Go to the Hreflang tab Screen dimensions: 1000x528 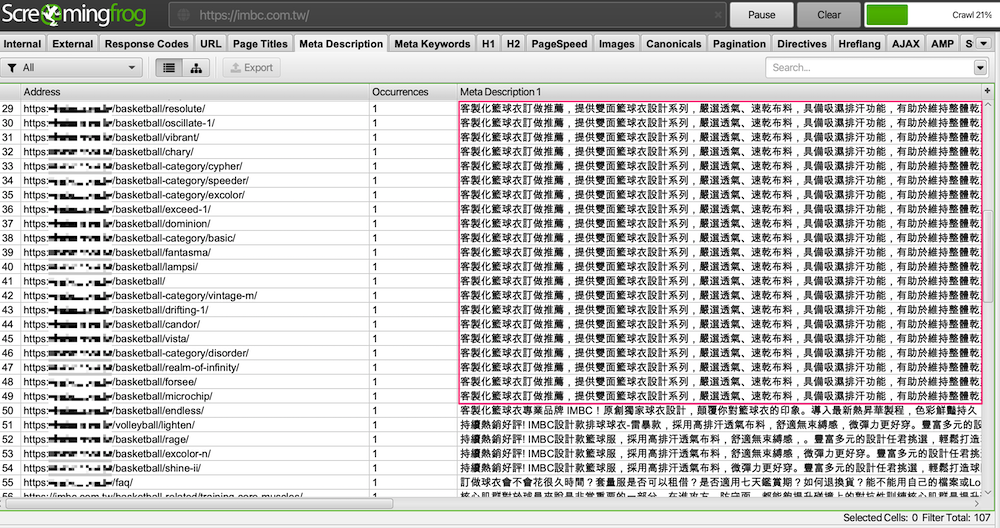click(859, 44)
